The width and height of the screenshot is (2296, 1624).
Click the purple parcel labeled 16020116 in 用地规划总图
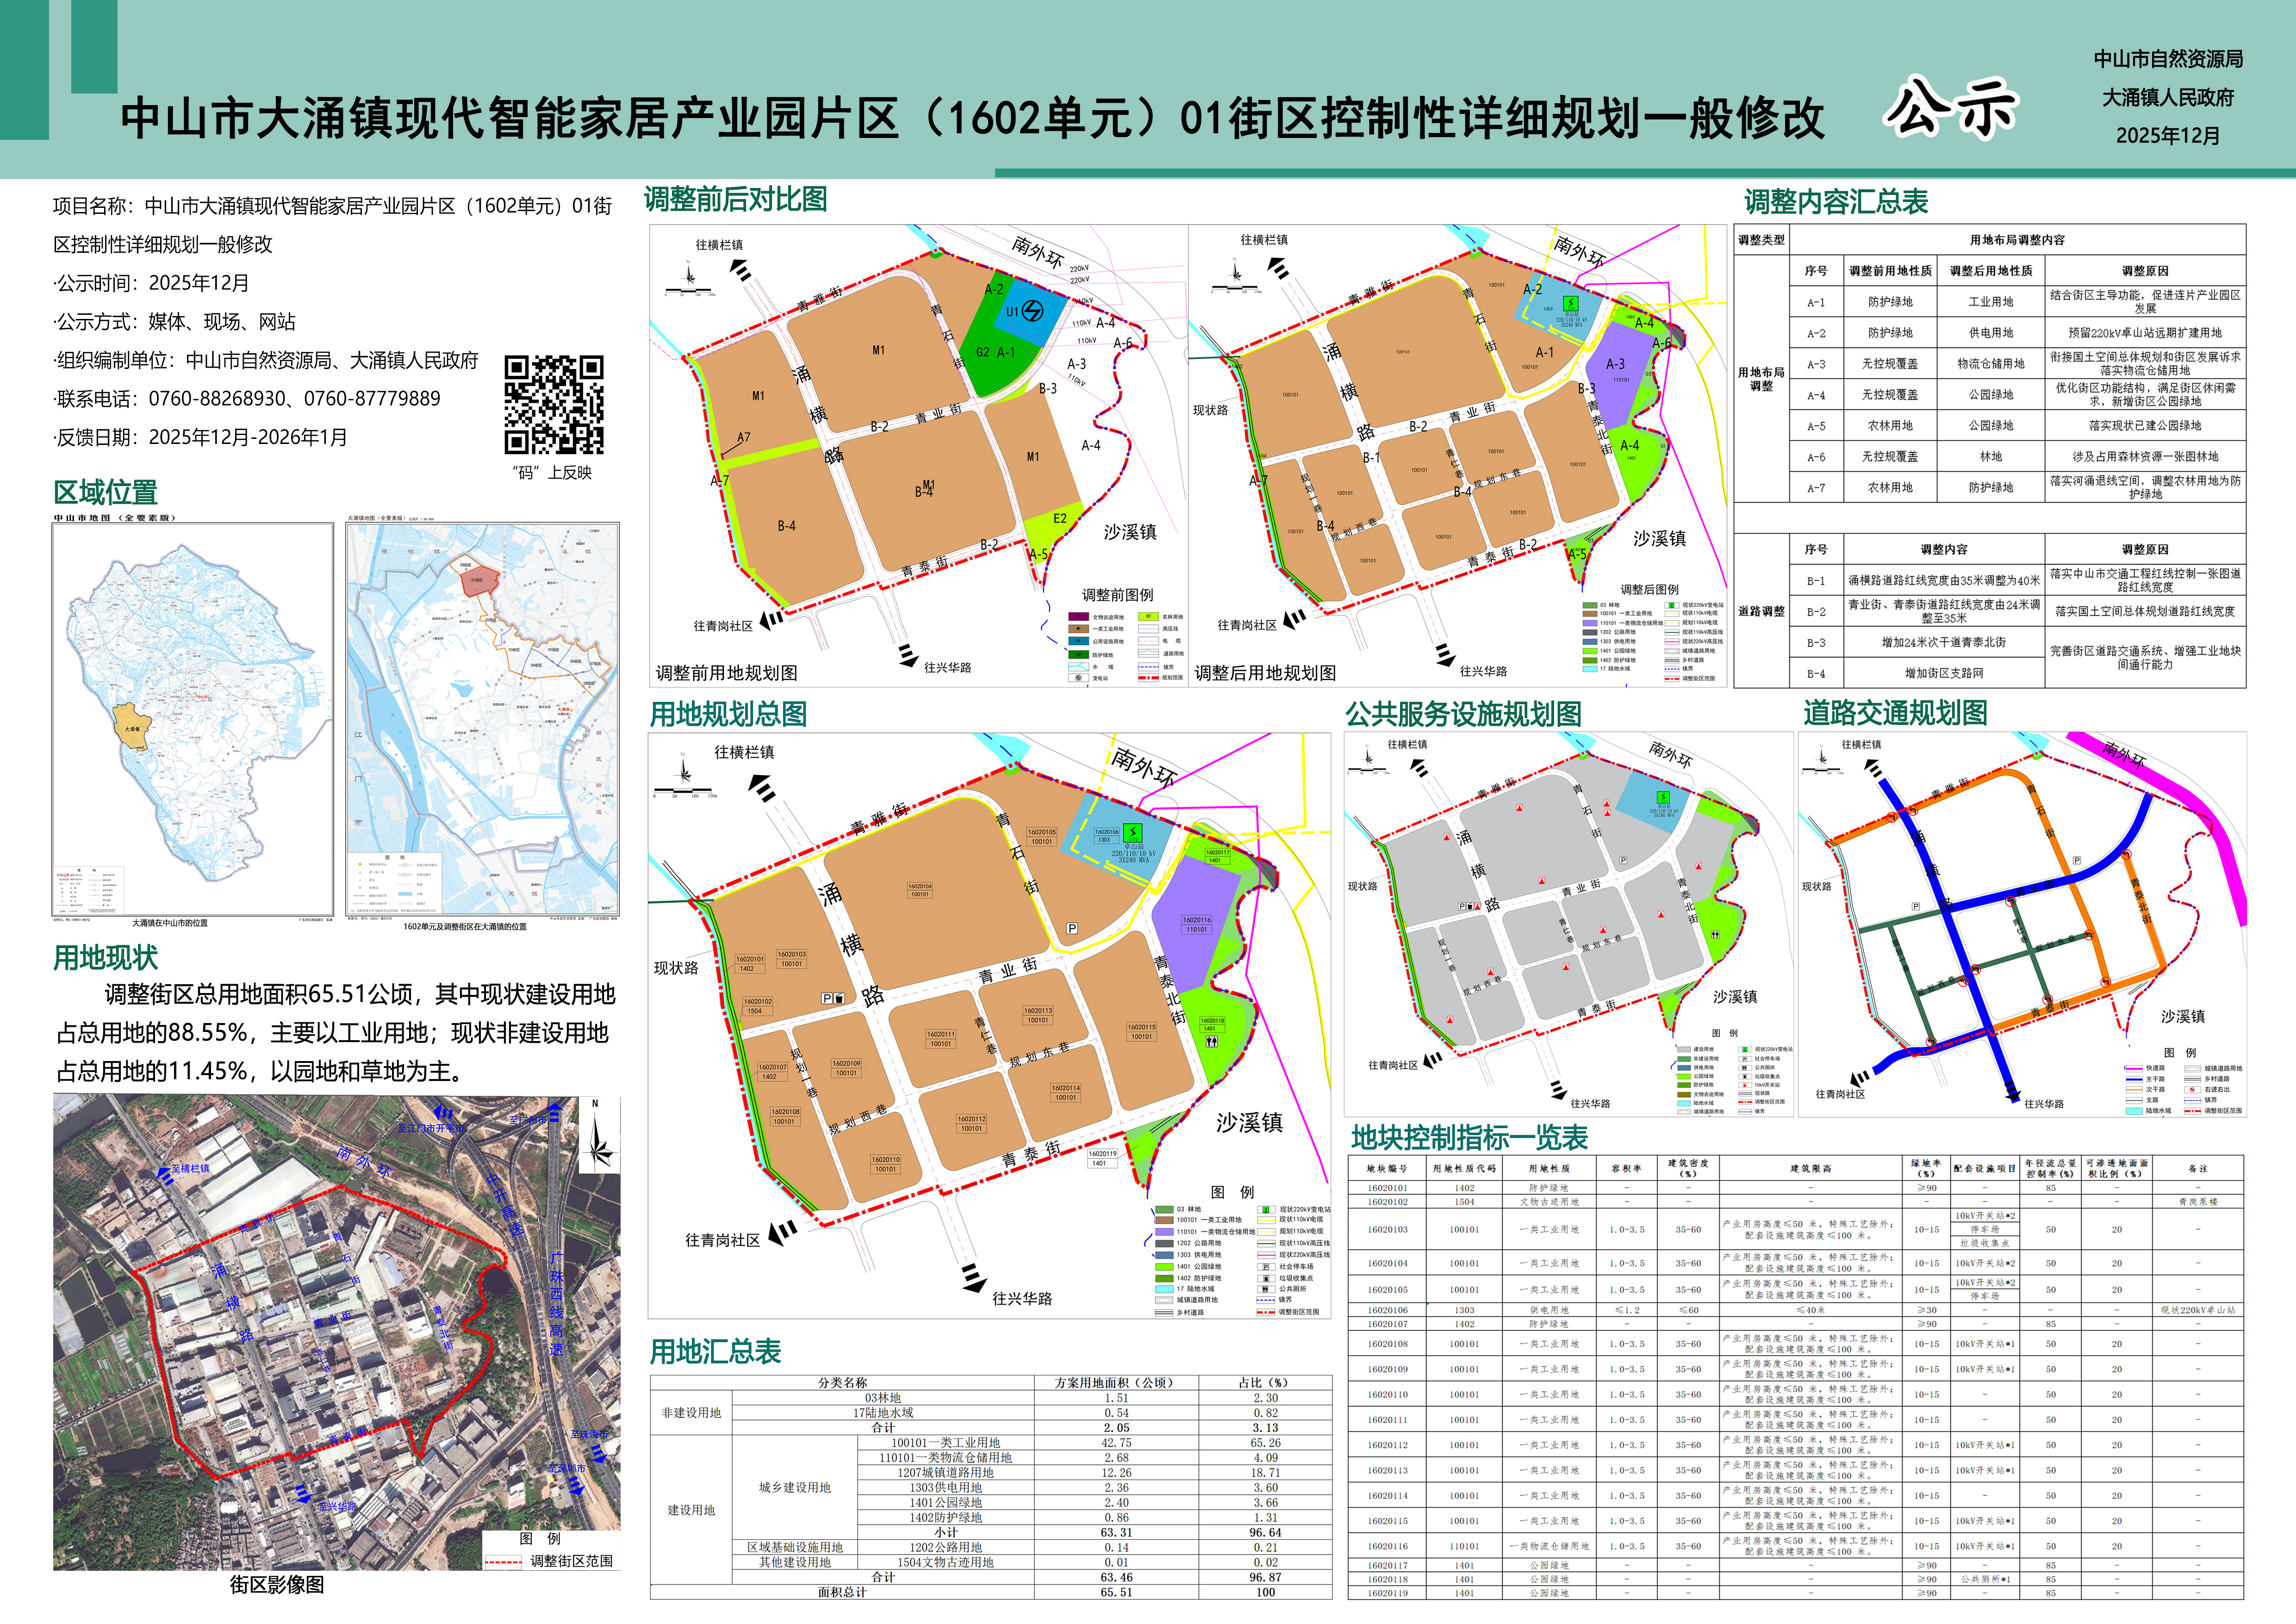coord(1197,925)
